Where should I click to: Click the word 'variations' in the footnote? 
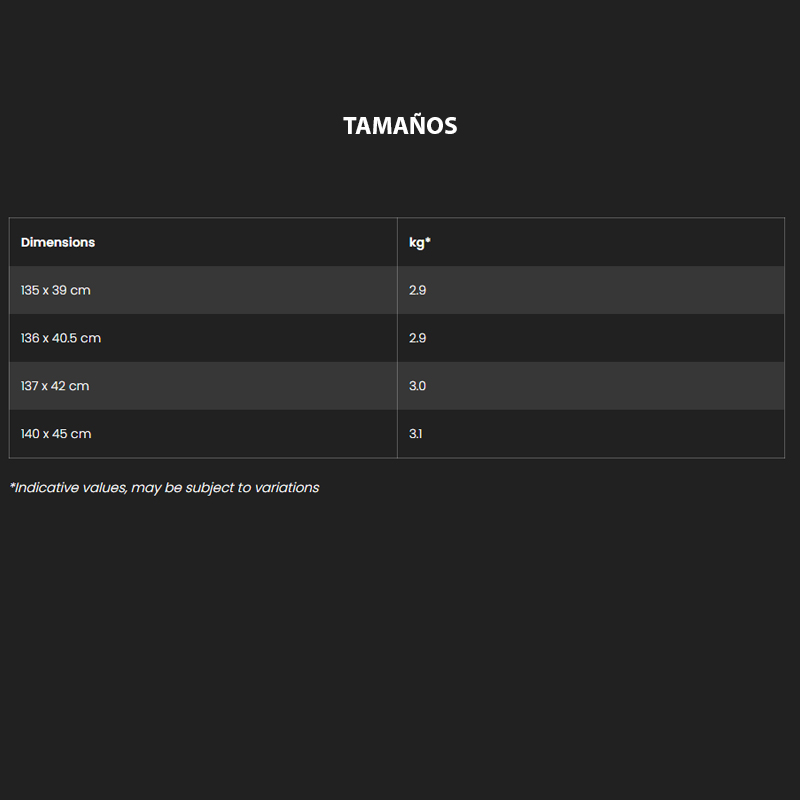[x=287, y=487]
